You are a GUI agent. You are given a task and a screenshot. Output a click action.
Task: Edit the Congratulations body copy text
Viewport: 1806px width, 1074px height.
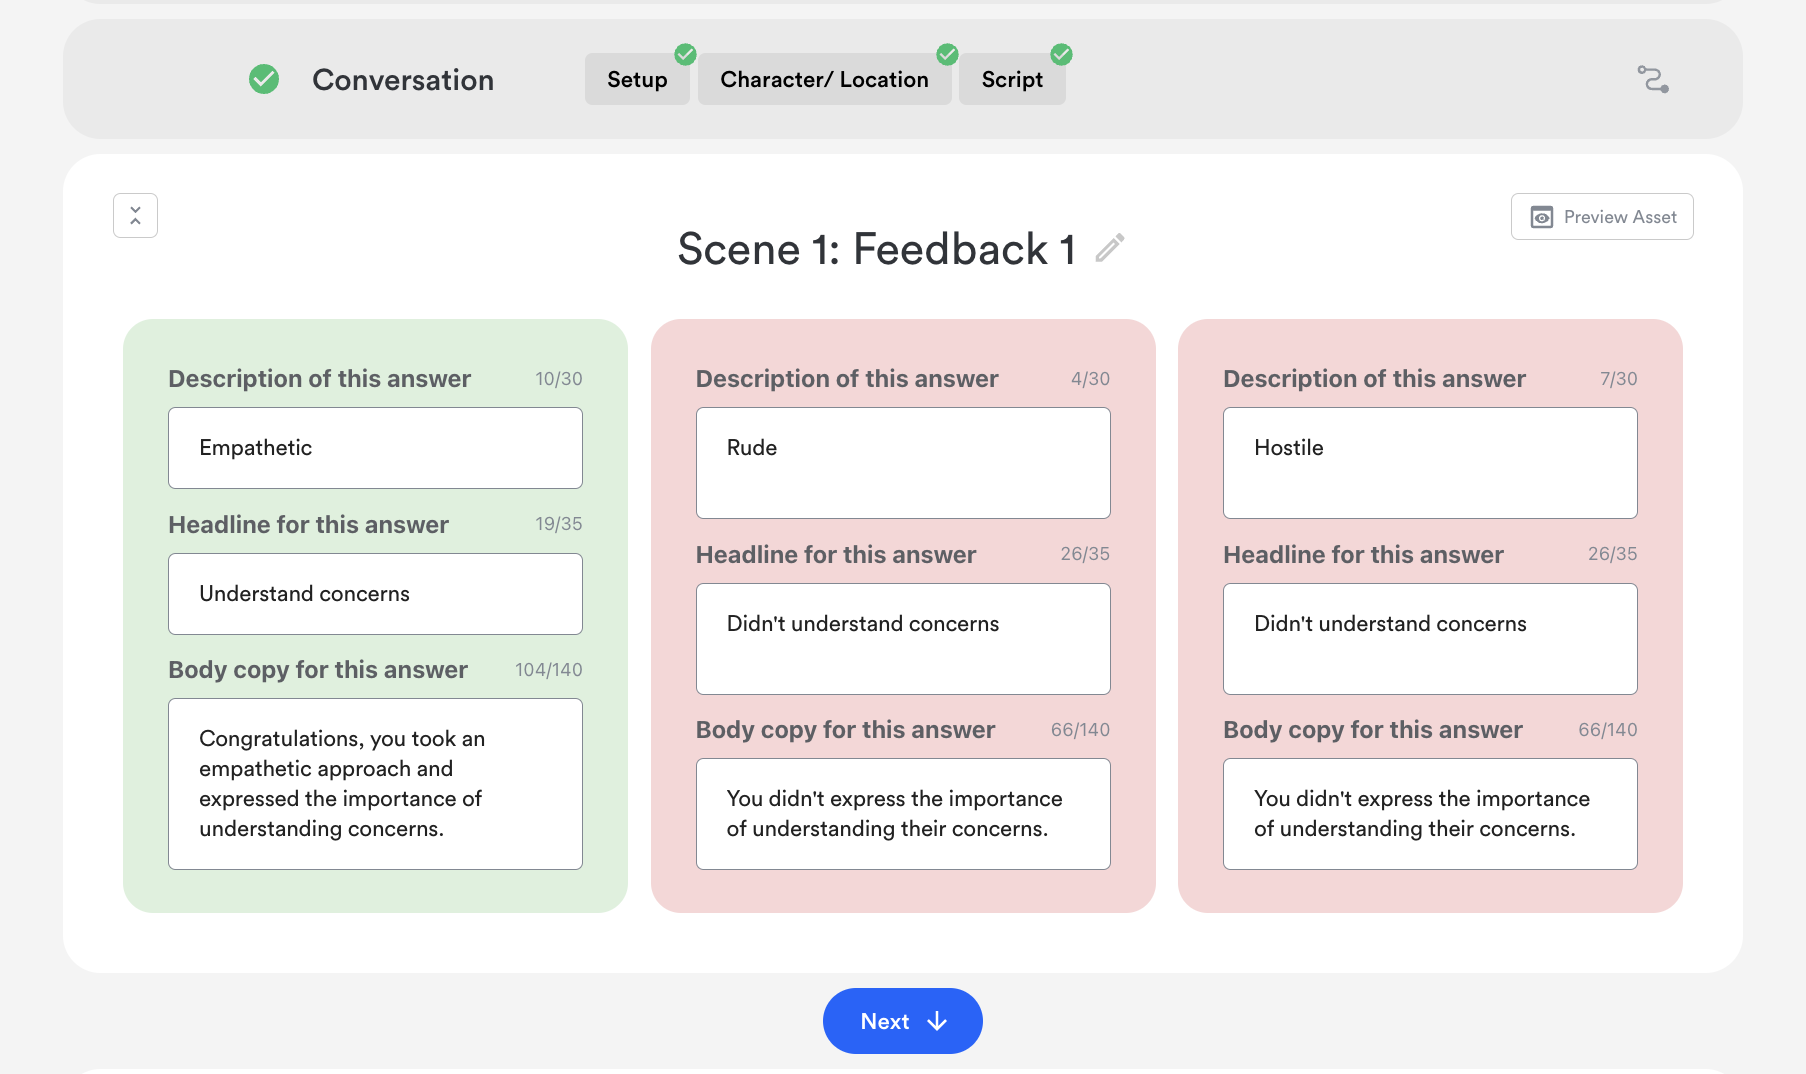click(375, 783)
